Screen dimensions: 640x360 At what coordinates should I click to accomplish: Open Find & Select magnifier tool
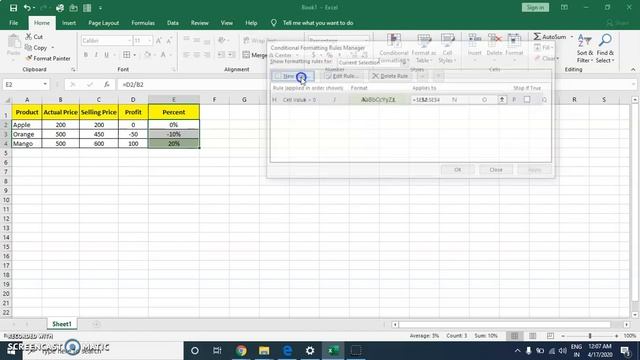click(x=605, y=49)
